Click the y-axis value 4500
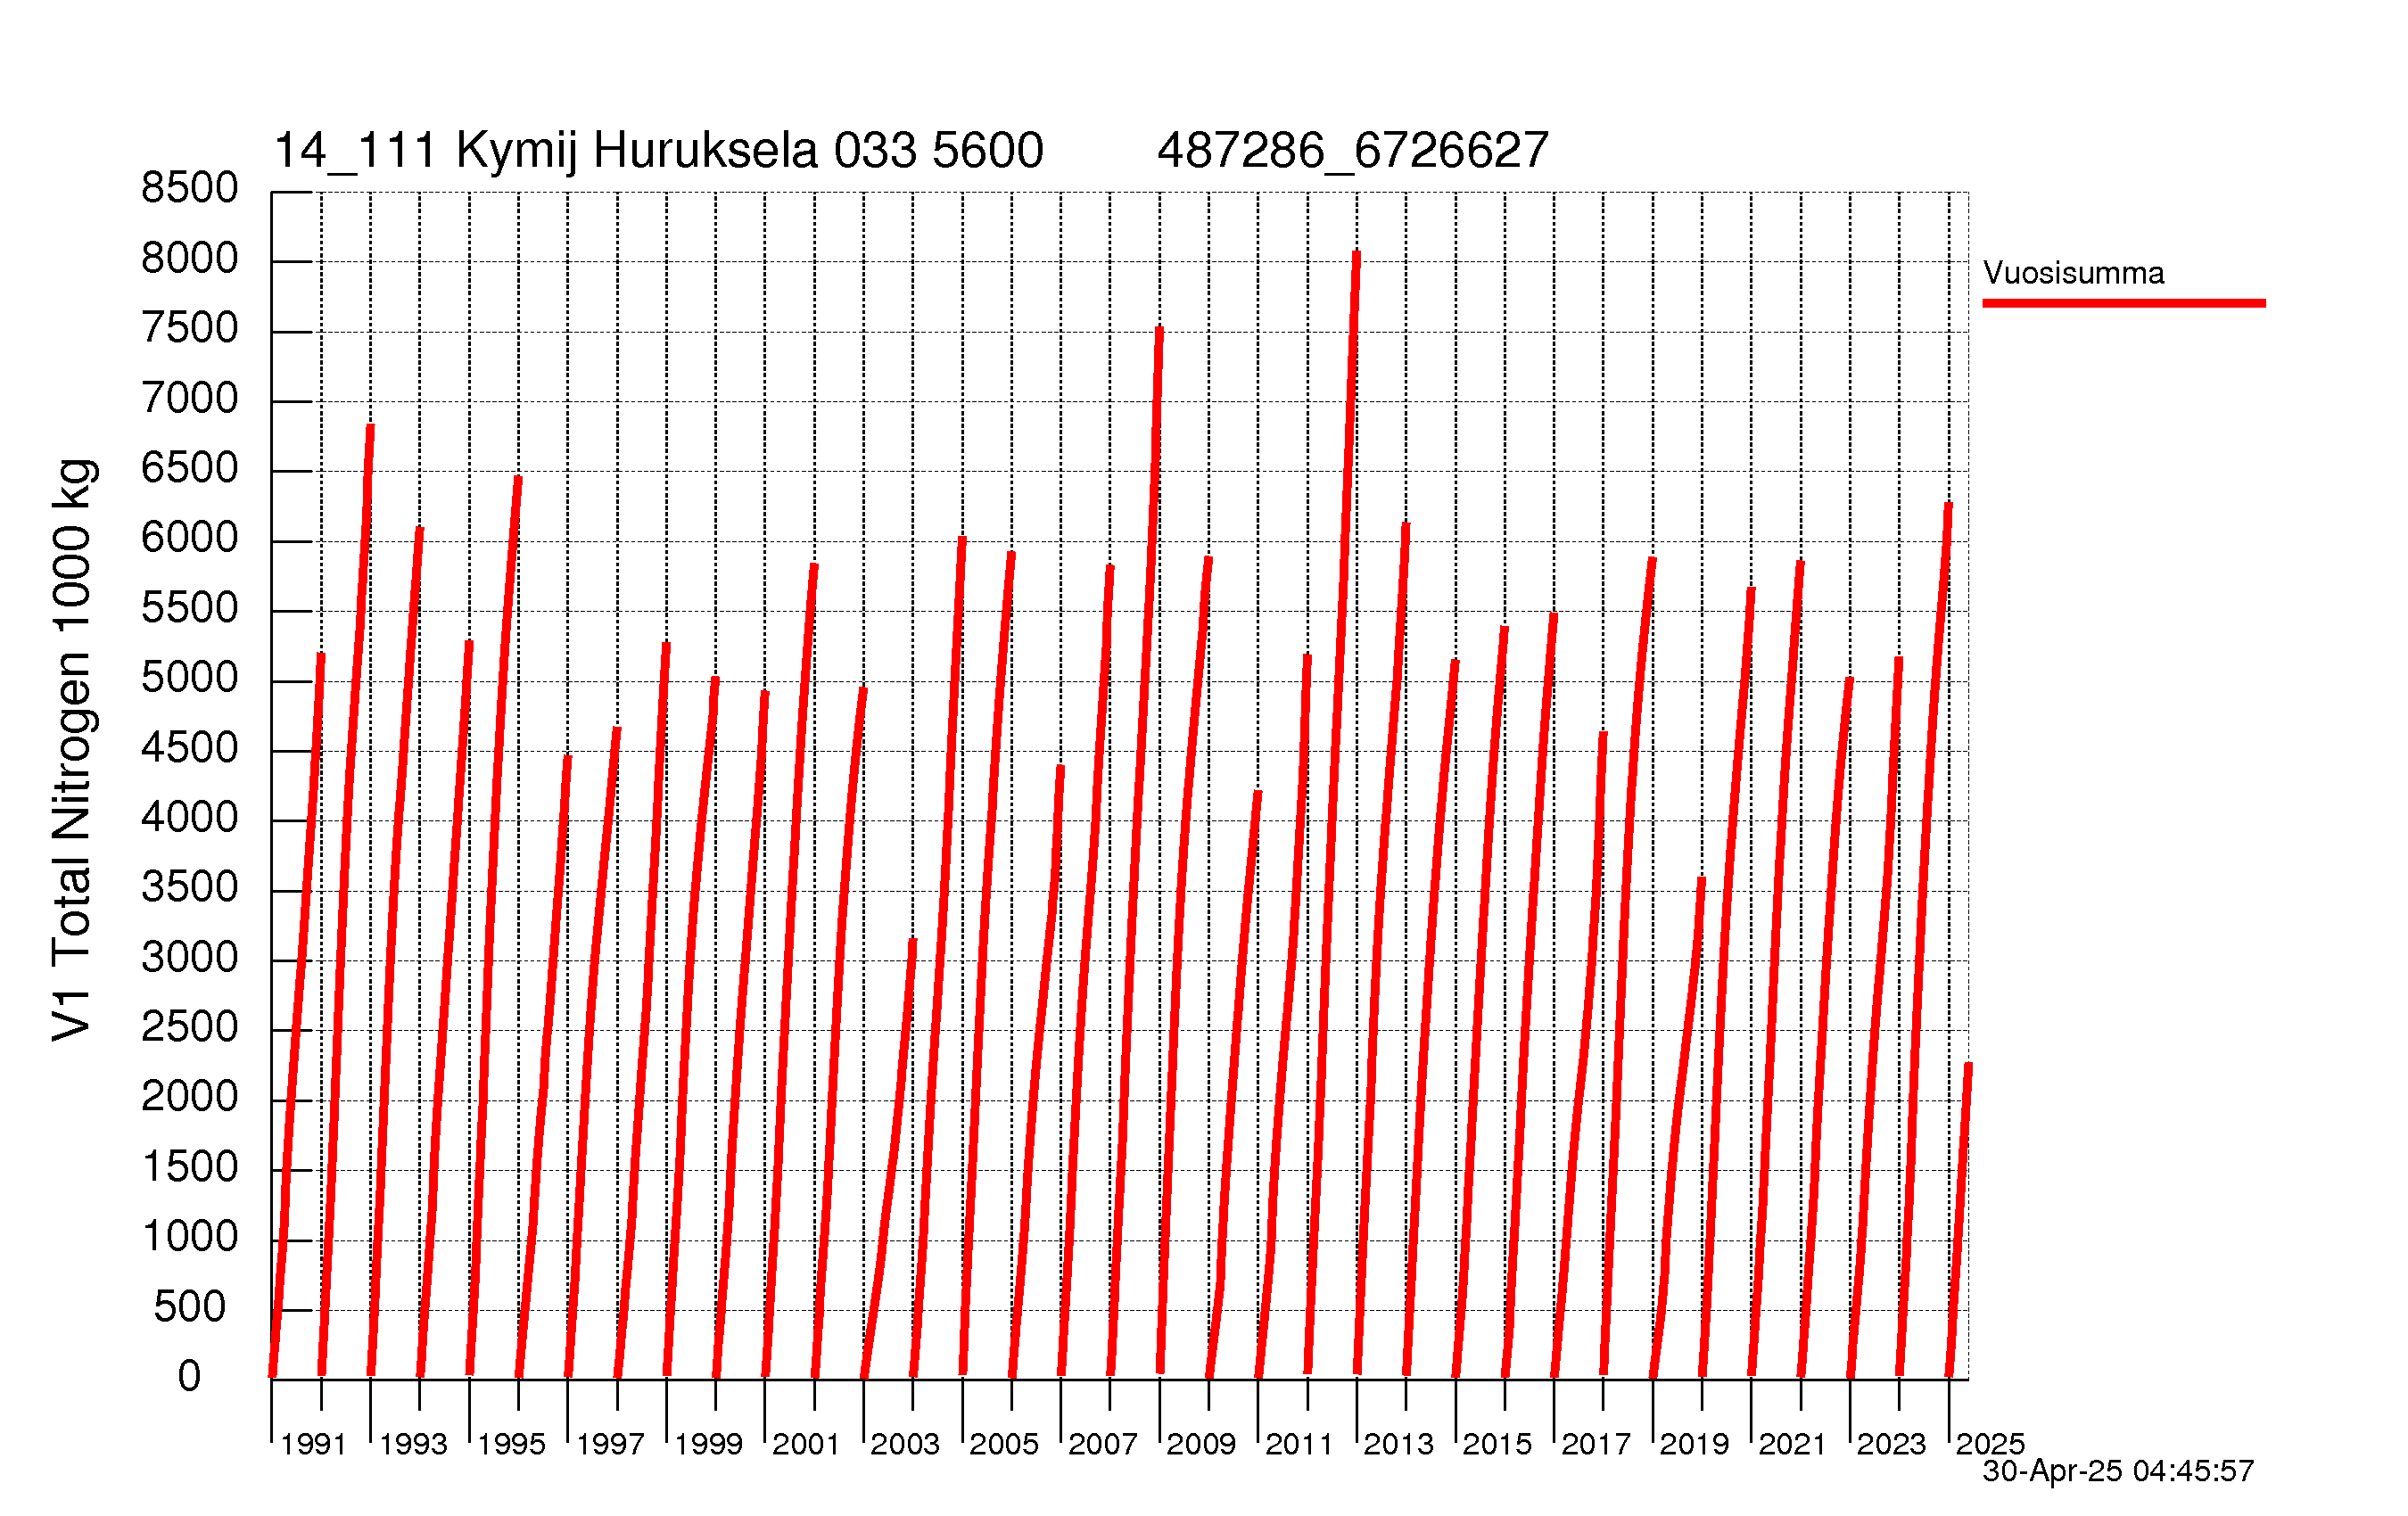The image size is (2408, 1516). pos(190,748)
